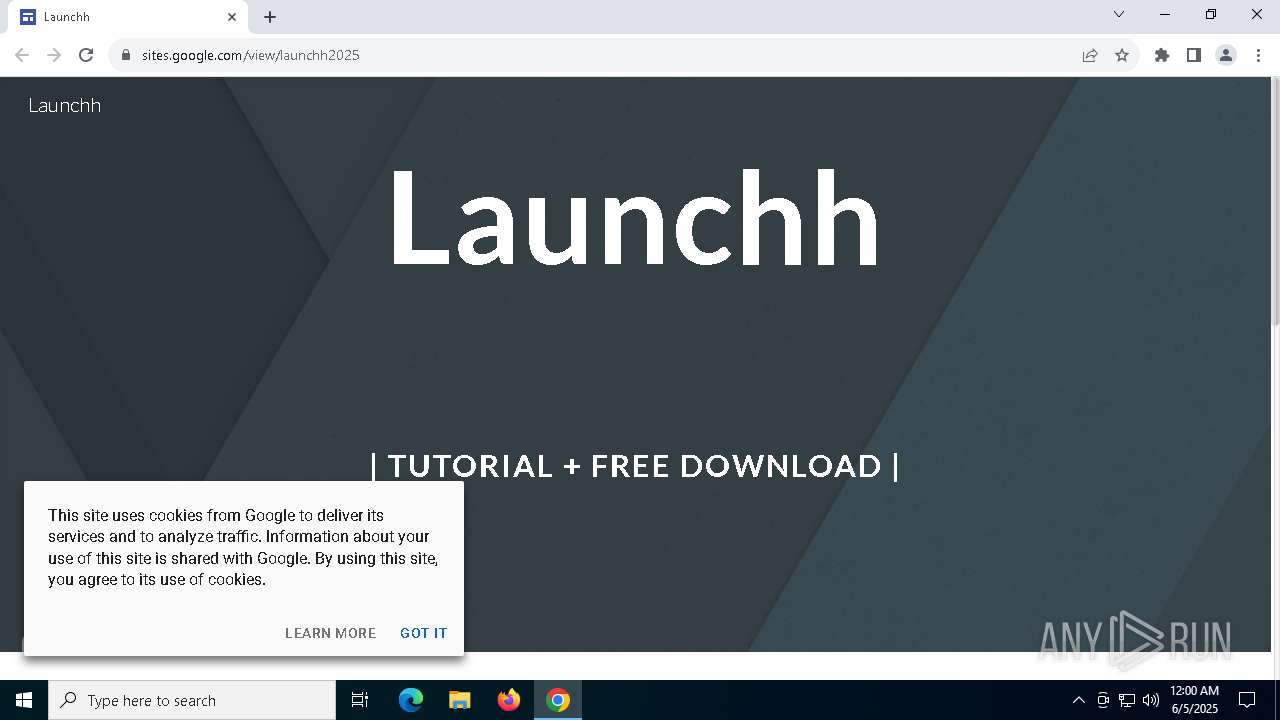Open the LEARN MORE cookies link

[331, 633]
